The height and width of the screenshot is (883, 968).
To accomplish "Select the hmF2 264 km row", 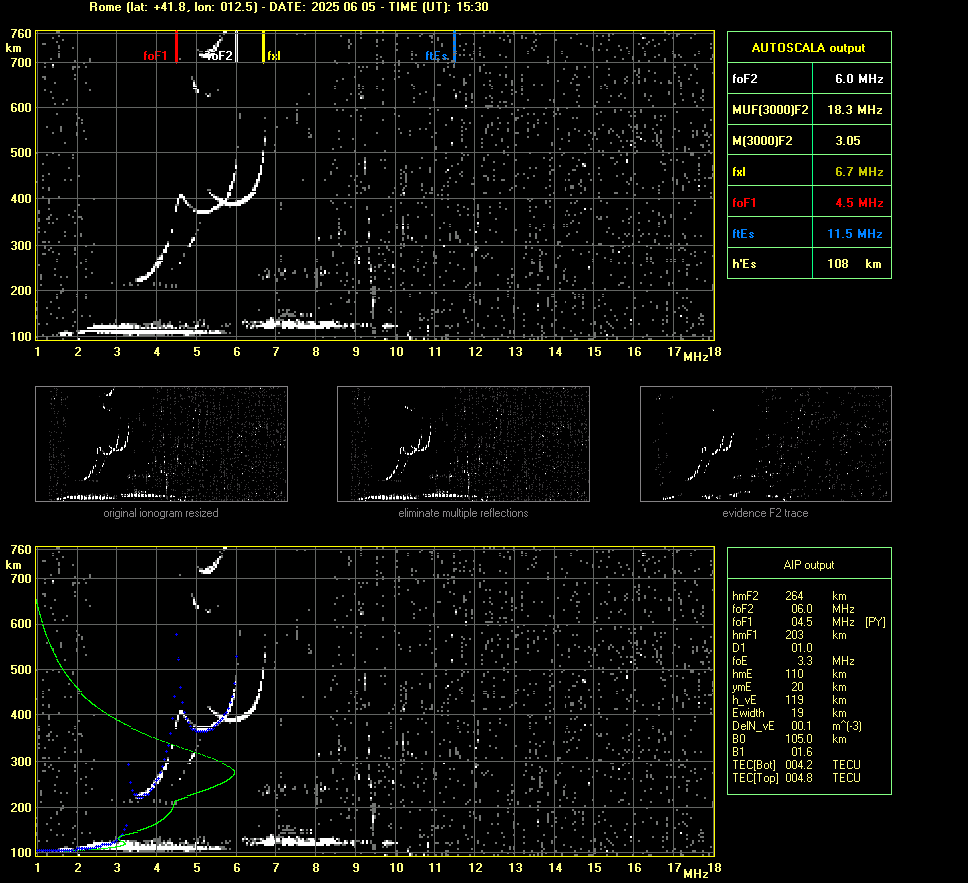I will pyautogui.click(x=789, y=596).
